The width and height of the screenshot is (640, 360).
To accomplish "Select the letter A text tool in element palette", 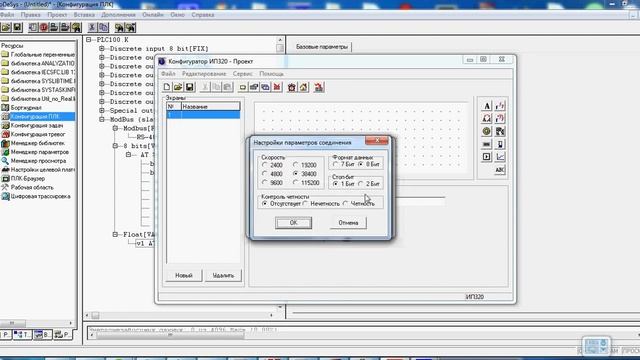I will point(487,106).
